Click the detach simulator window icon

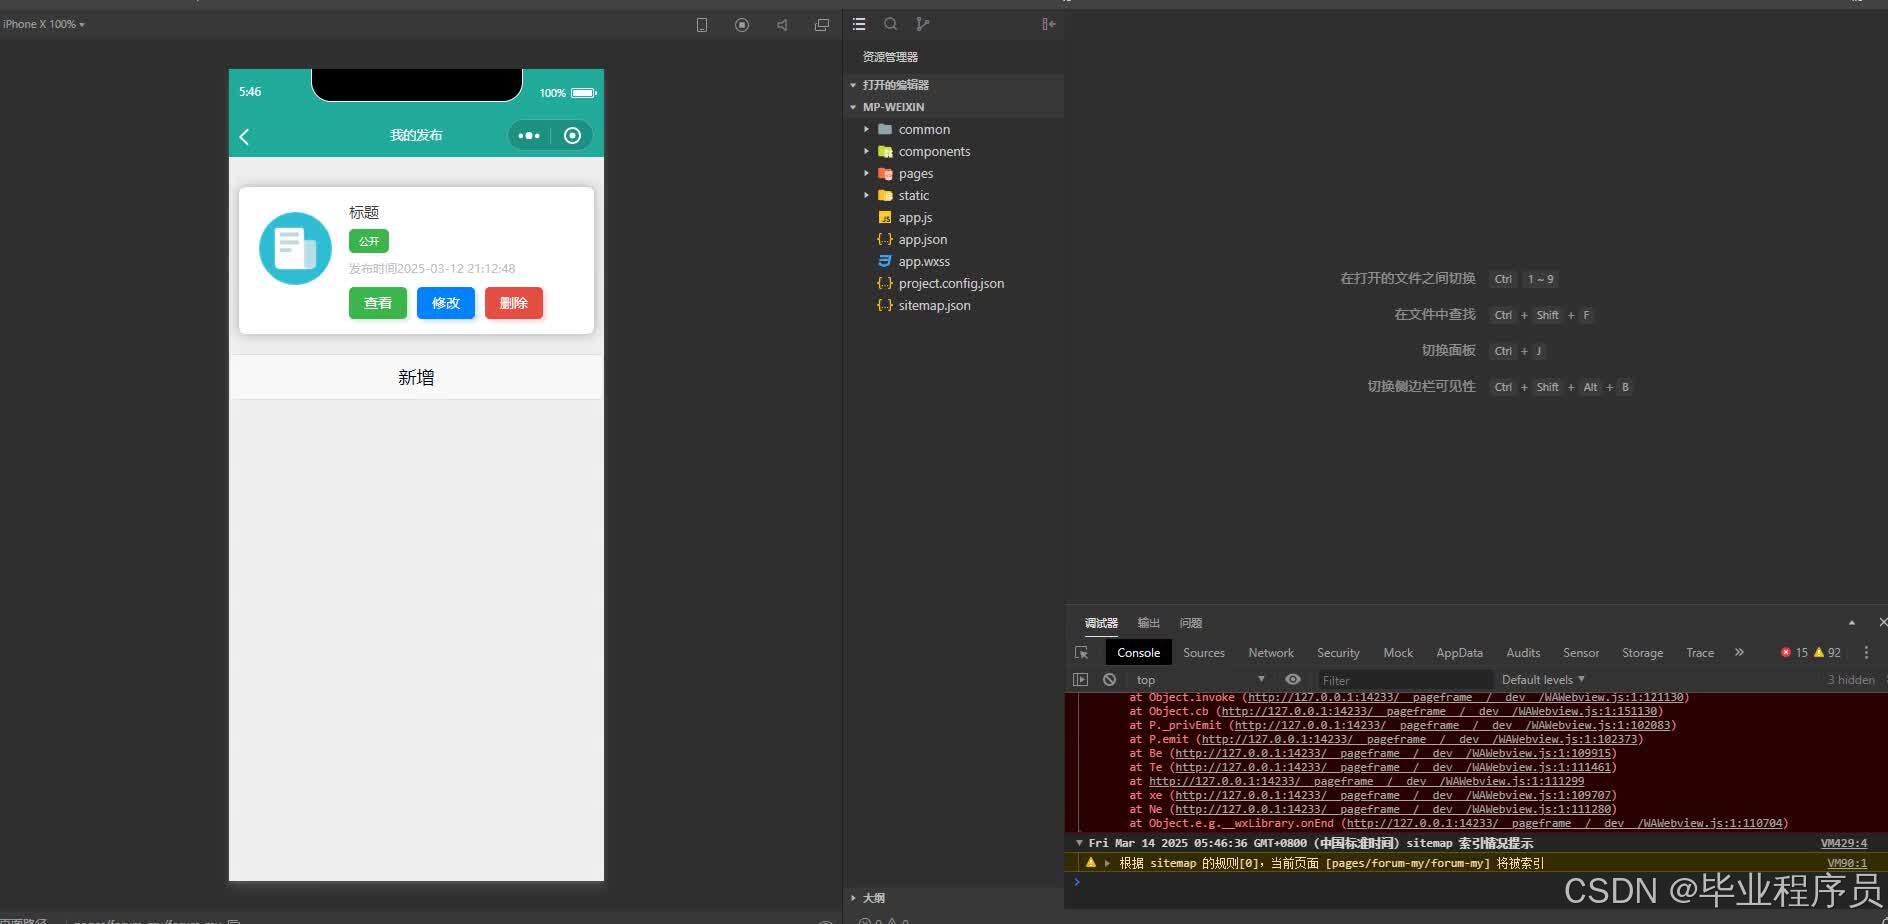pos(822,25)
